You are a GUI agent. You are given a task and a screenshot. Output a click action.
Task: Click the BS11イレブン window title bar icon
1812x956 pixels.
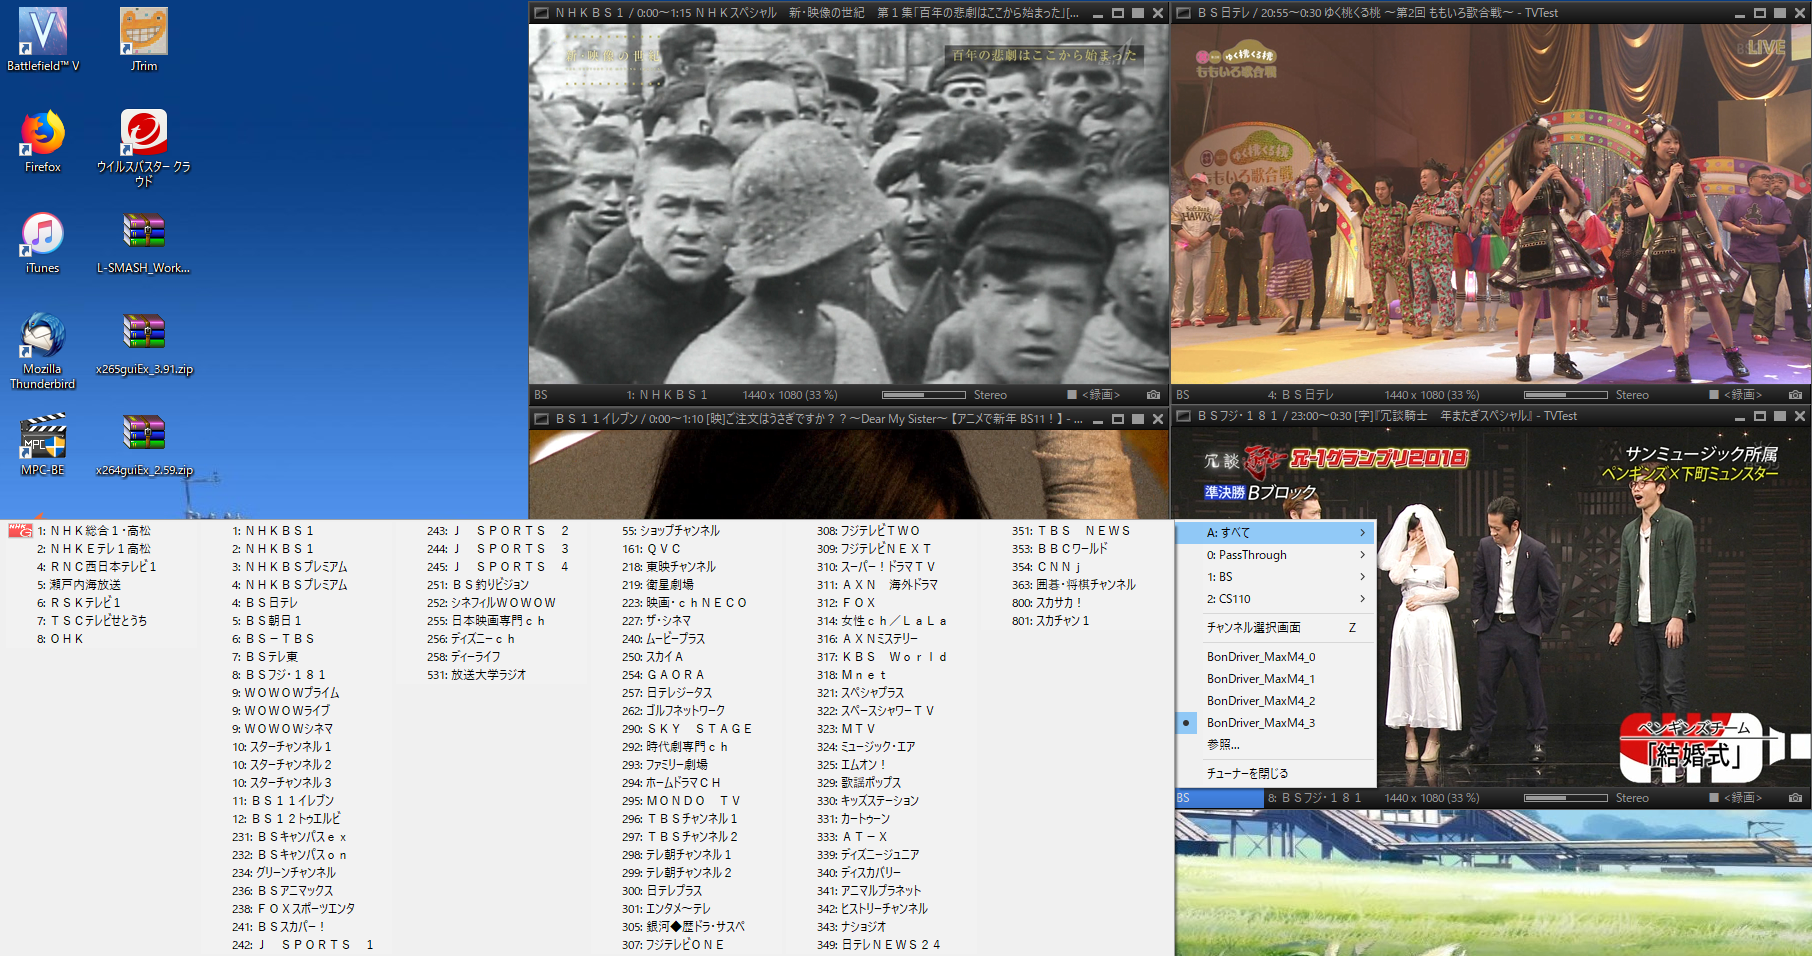[x=541, y=419]
